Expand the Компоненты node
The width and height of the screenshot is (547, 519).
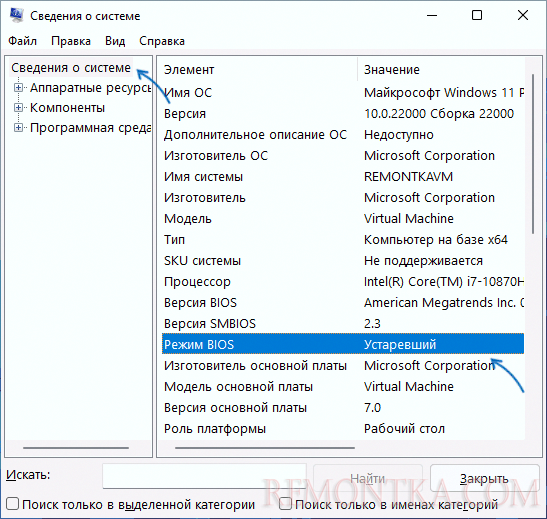pyautogui.click(x=18, y=108)
